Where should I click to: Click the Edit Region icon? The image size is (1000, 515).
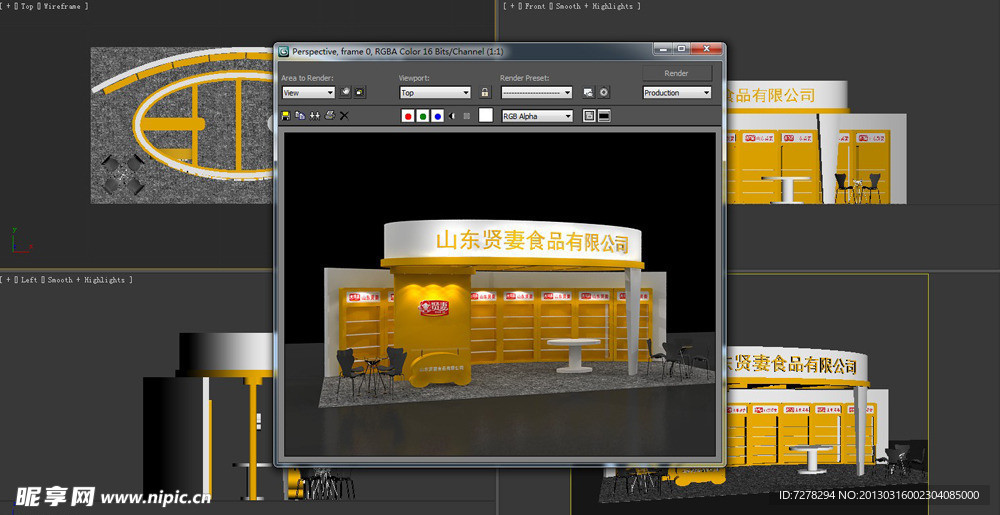(x=345, y=92)
